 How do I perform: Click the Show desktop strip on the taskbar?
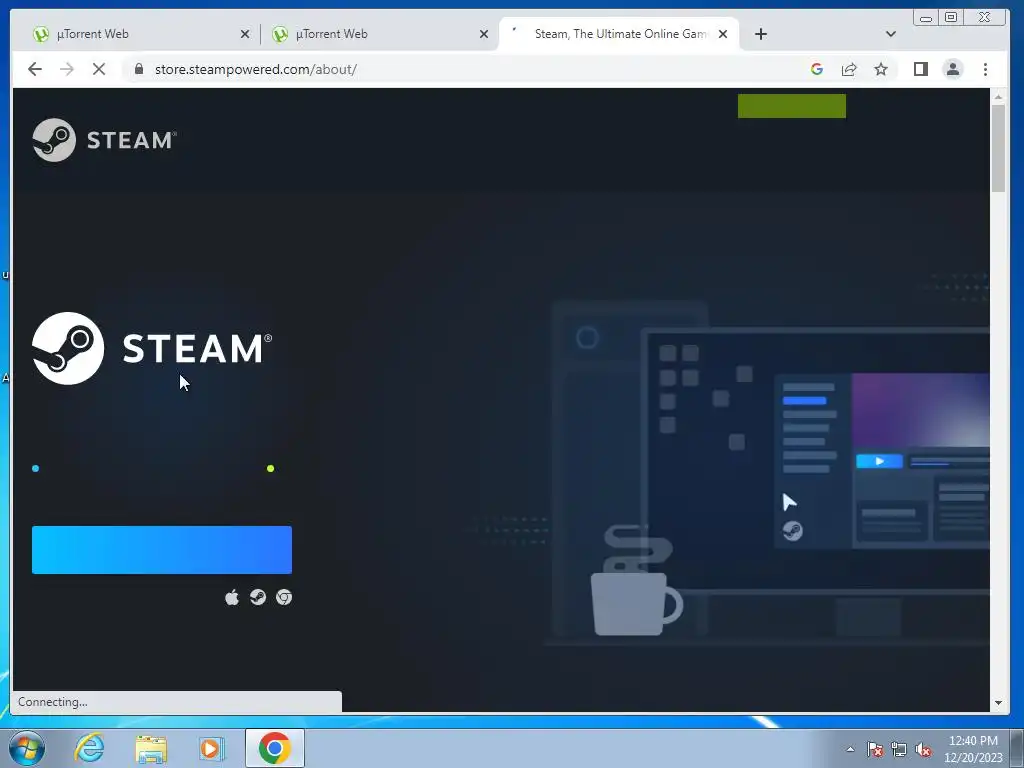coord(1017,748)
